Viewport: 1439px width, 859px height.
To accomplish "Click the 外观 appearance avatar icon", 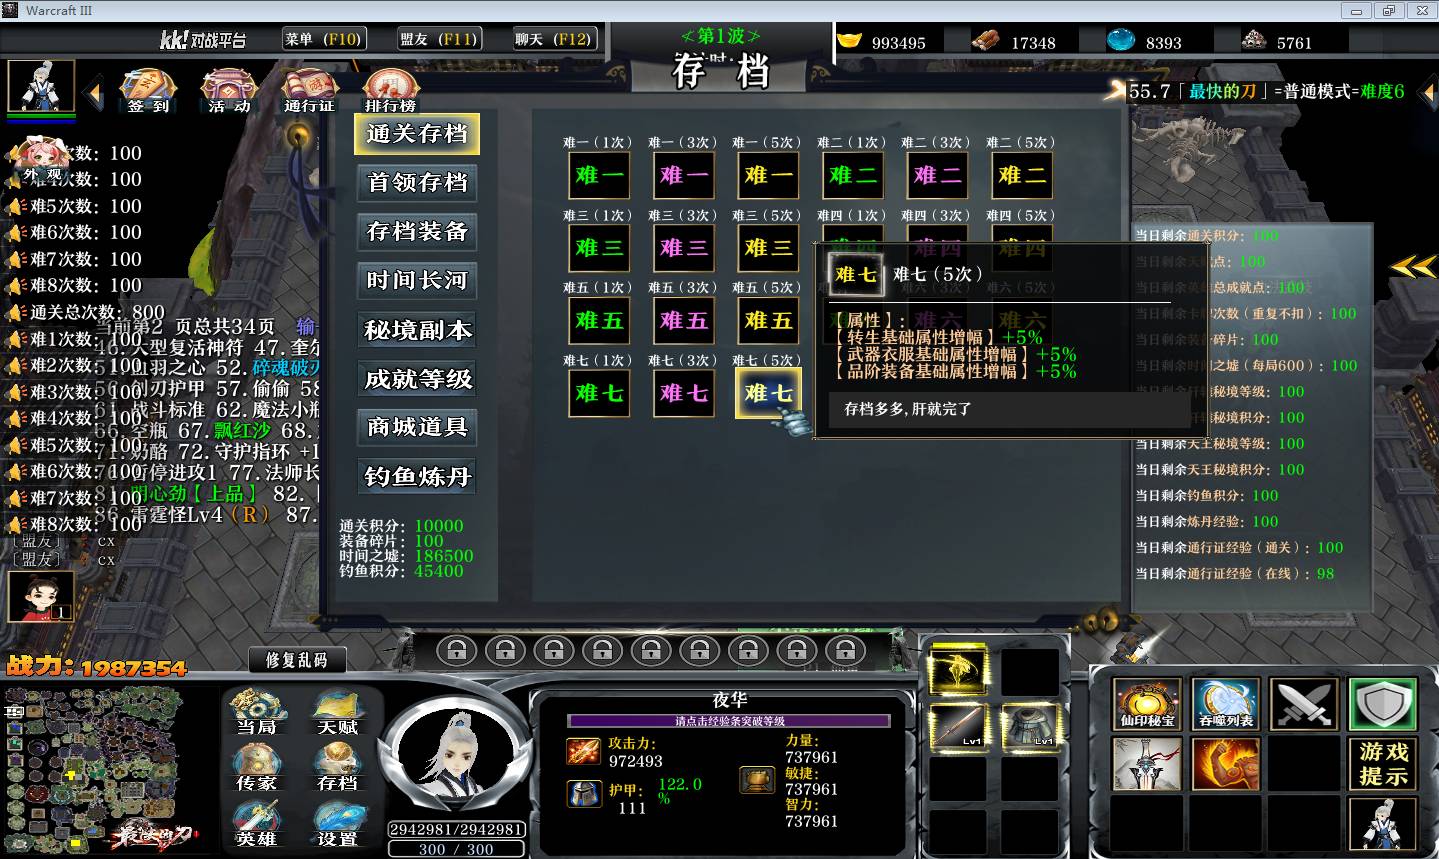I will tap(42, 160).
